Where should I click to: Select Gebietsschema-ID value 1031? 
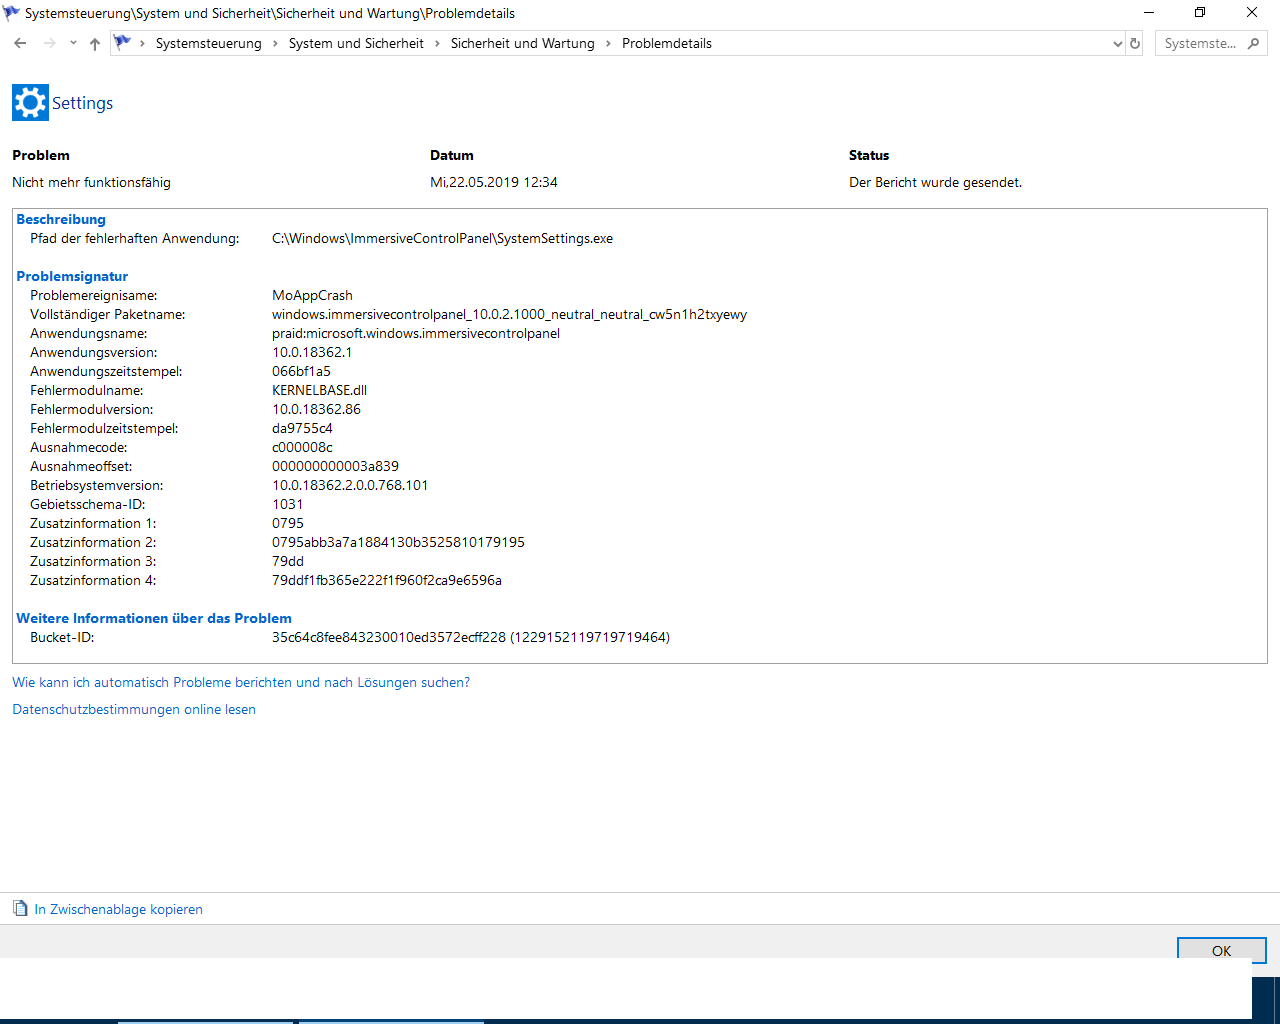(287, 504)
